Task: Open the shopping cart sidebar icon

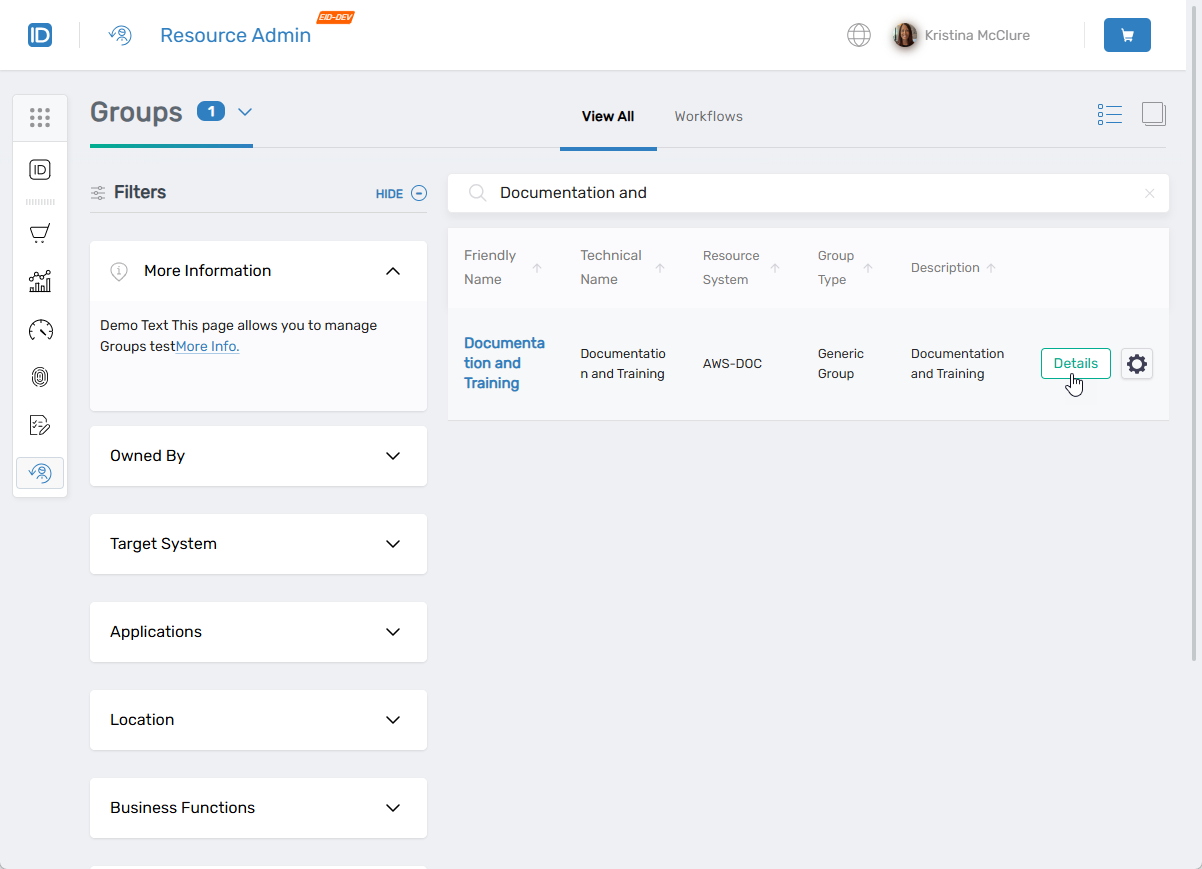Action: click(40, 233)
